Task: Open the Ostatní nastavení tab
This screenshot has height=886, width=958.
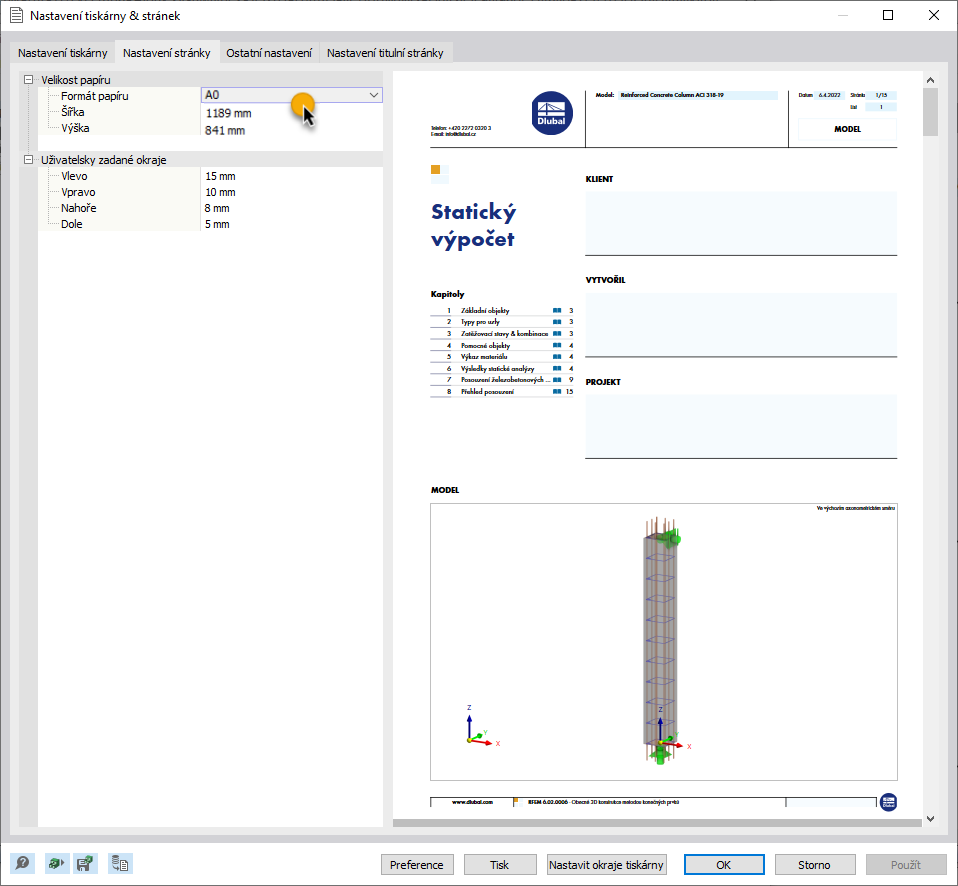Action: coord(269,53)
